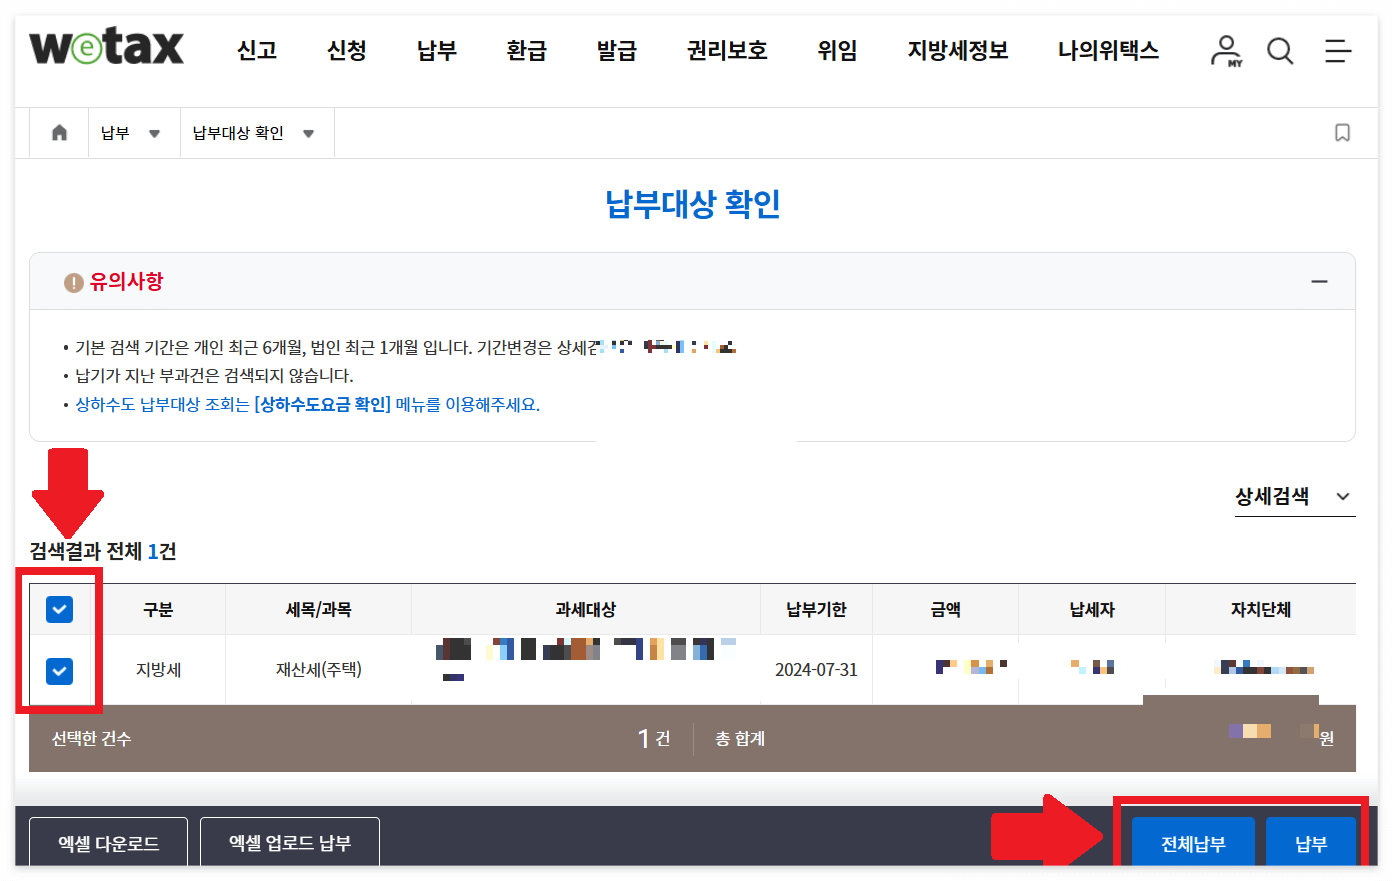Select the 환급 menu item
This screenshot has height=881, width=1393.
click(x=527, y=51)
